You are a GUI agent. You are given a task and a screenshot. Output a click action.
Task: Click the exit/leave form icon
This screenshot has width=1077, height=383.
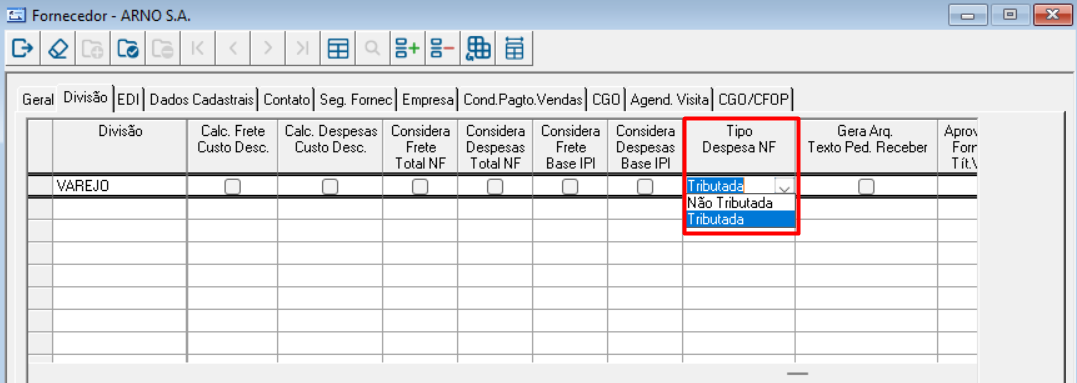tap(23, 49)
